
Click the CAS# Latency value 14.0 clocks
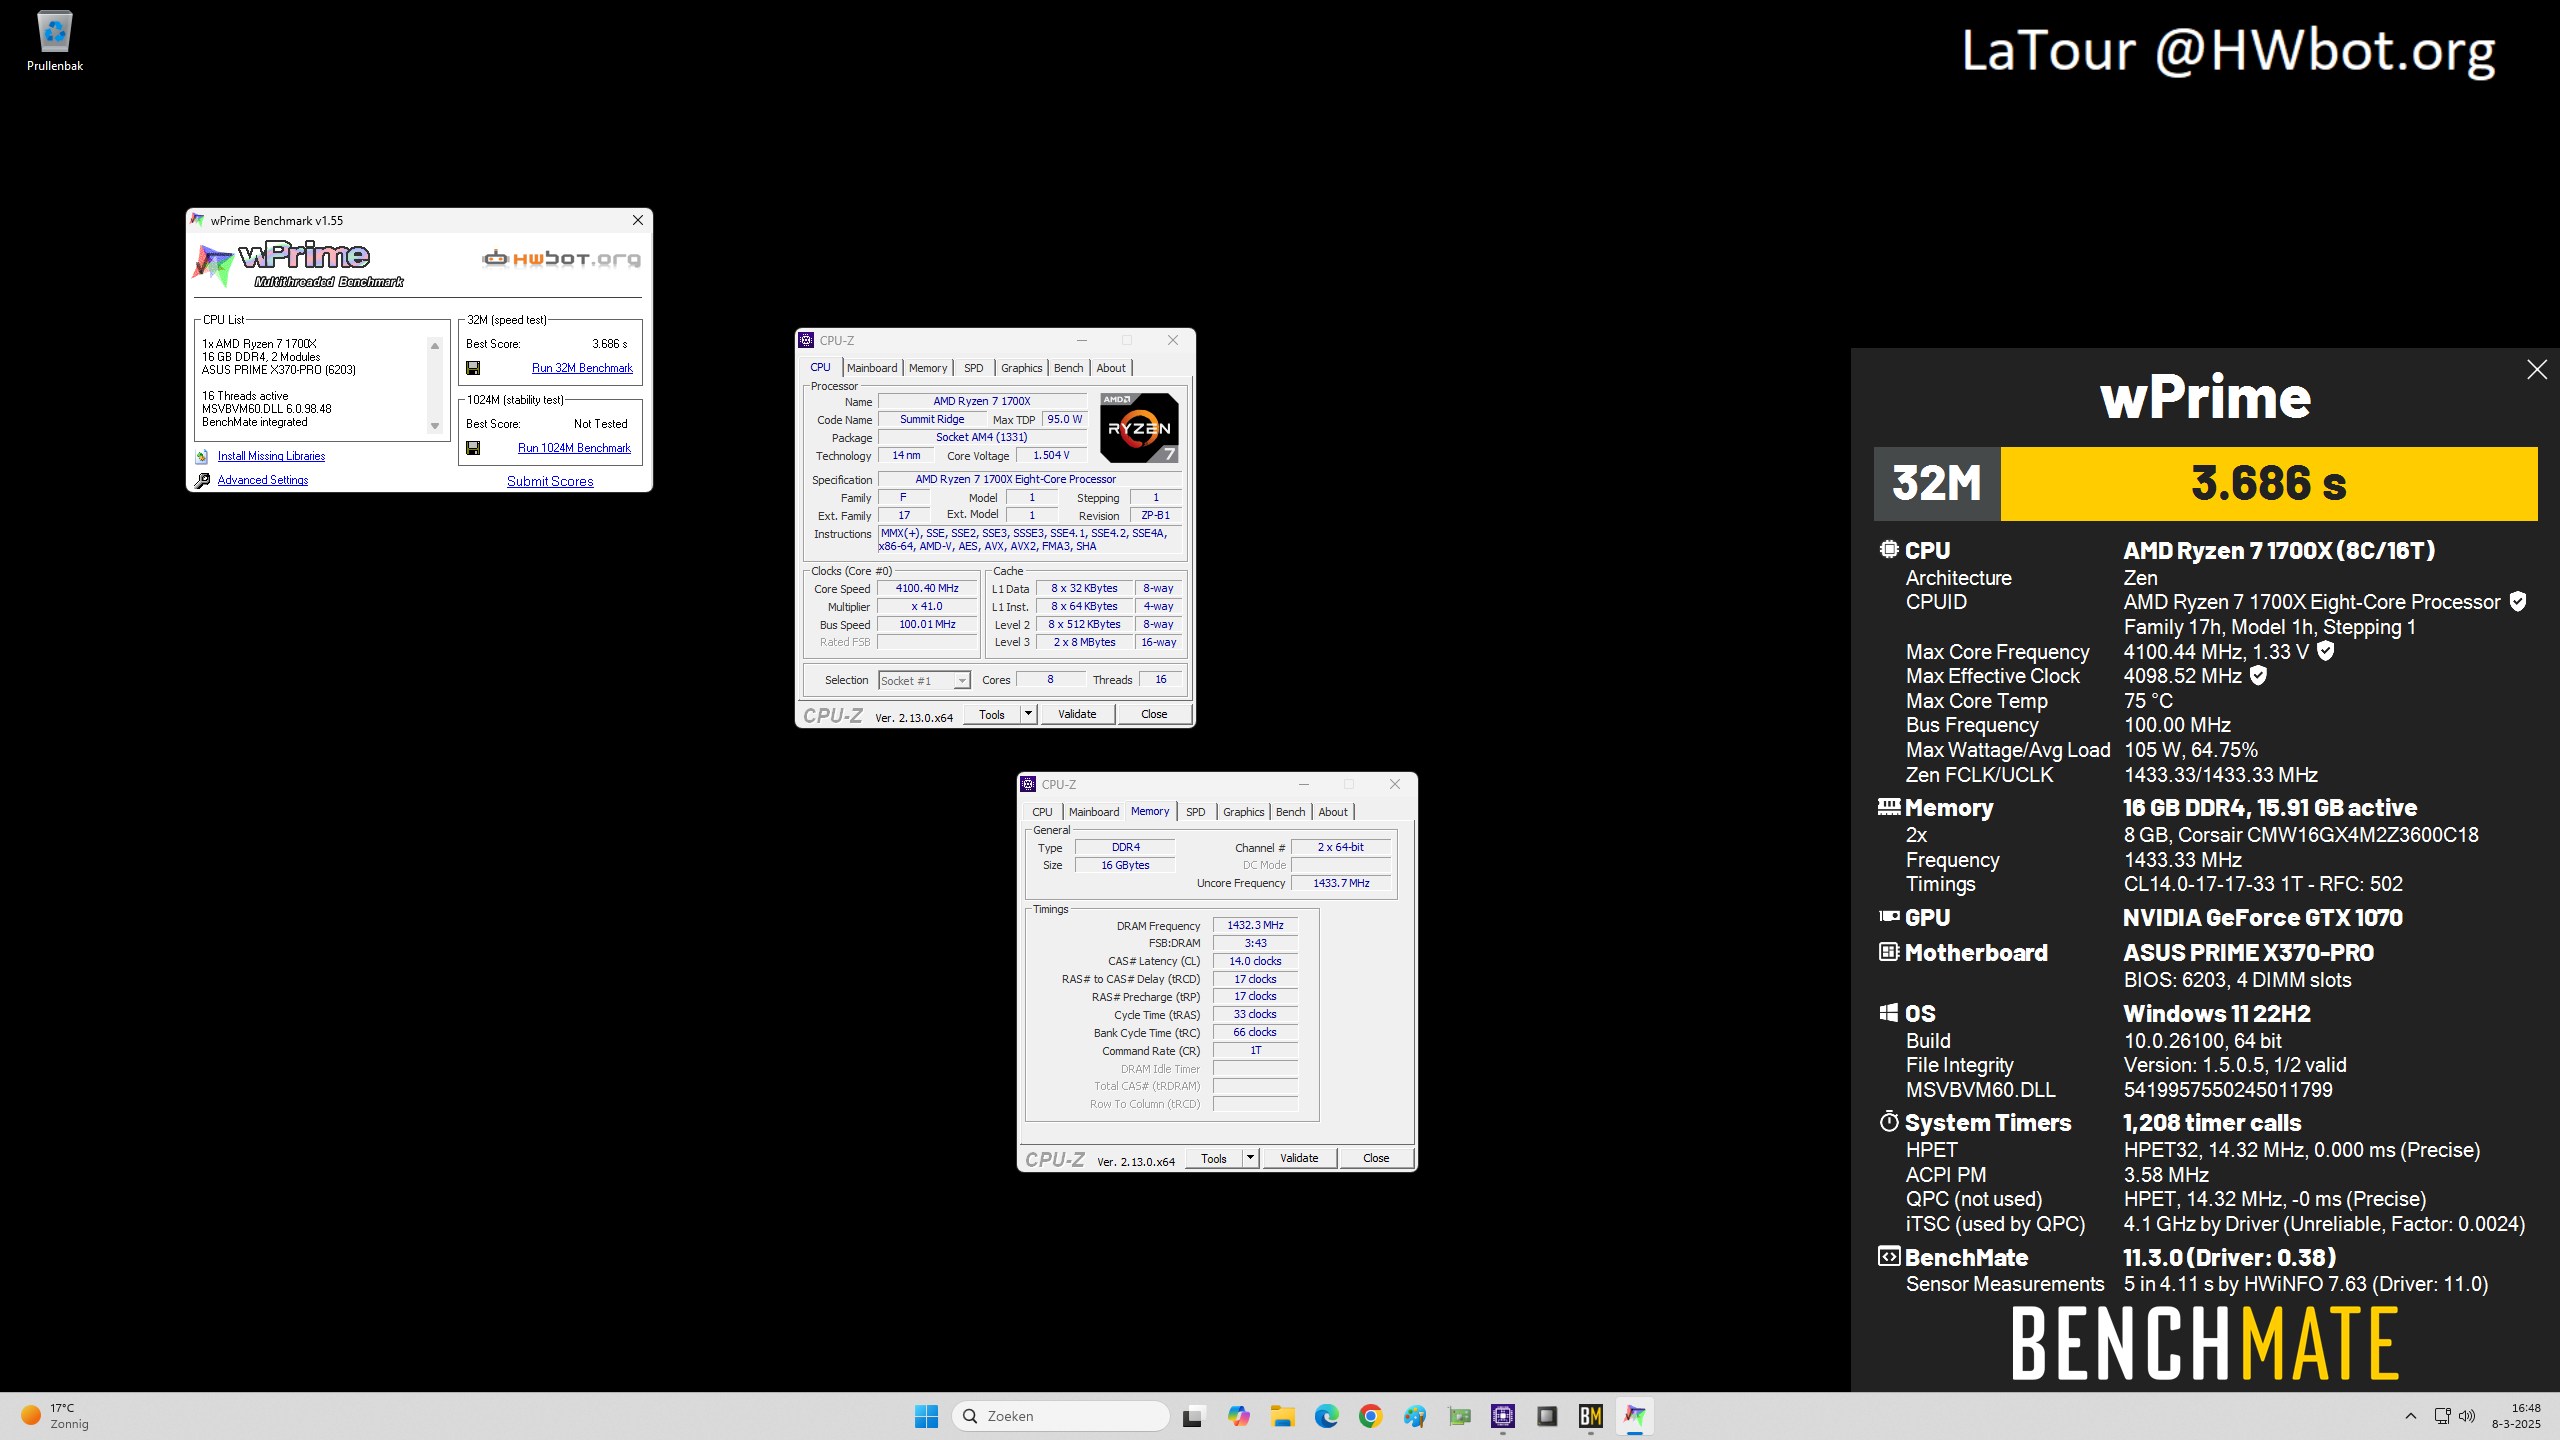1255,961
